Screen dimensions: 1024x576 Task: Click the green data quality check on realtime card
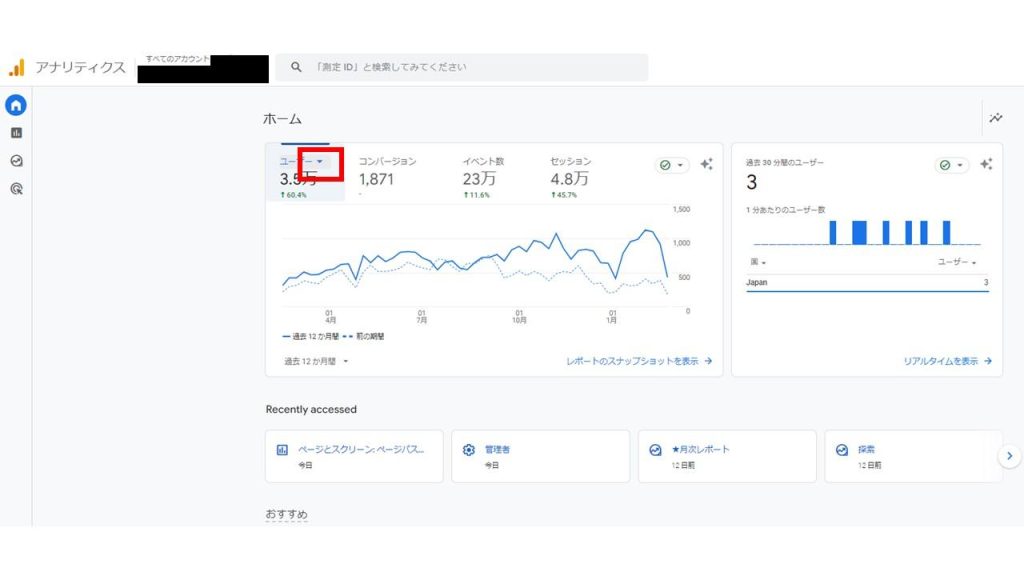(x=944, y=165)
